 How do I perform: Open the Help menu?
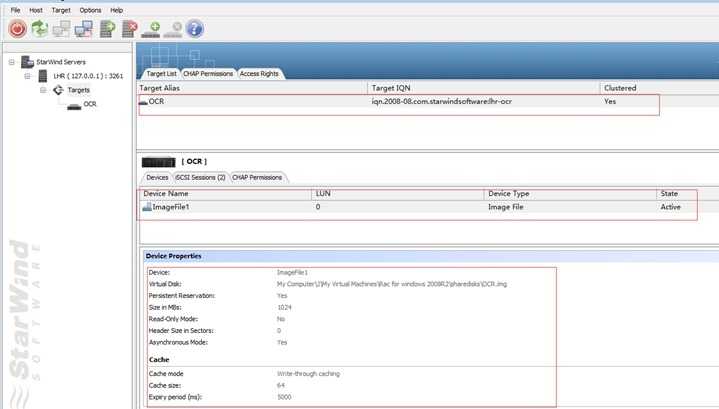pyautogui.click(x=116, y=10)
